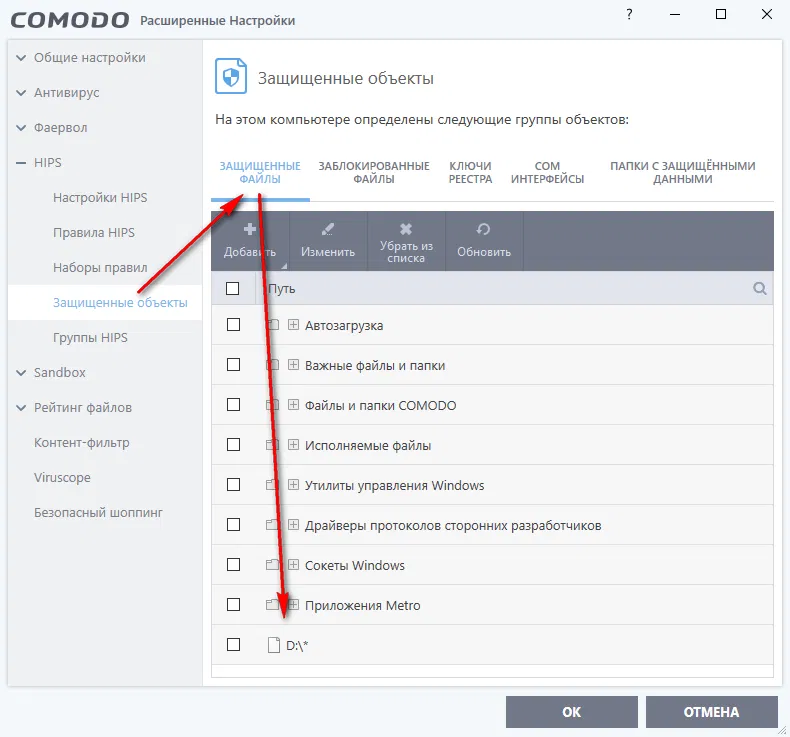Toggle the select-all checkbox in Путь header

[x=232, y=288]
